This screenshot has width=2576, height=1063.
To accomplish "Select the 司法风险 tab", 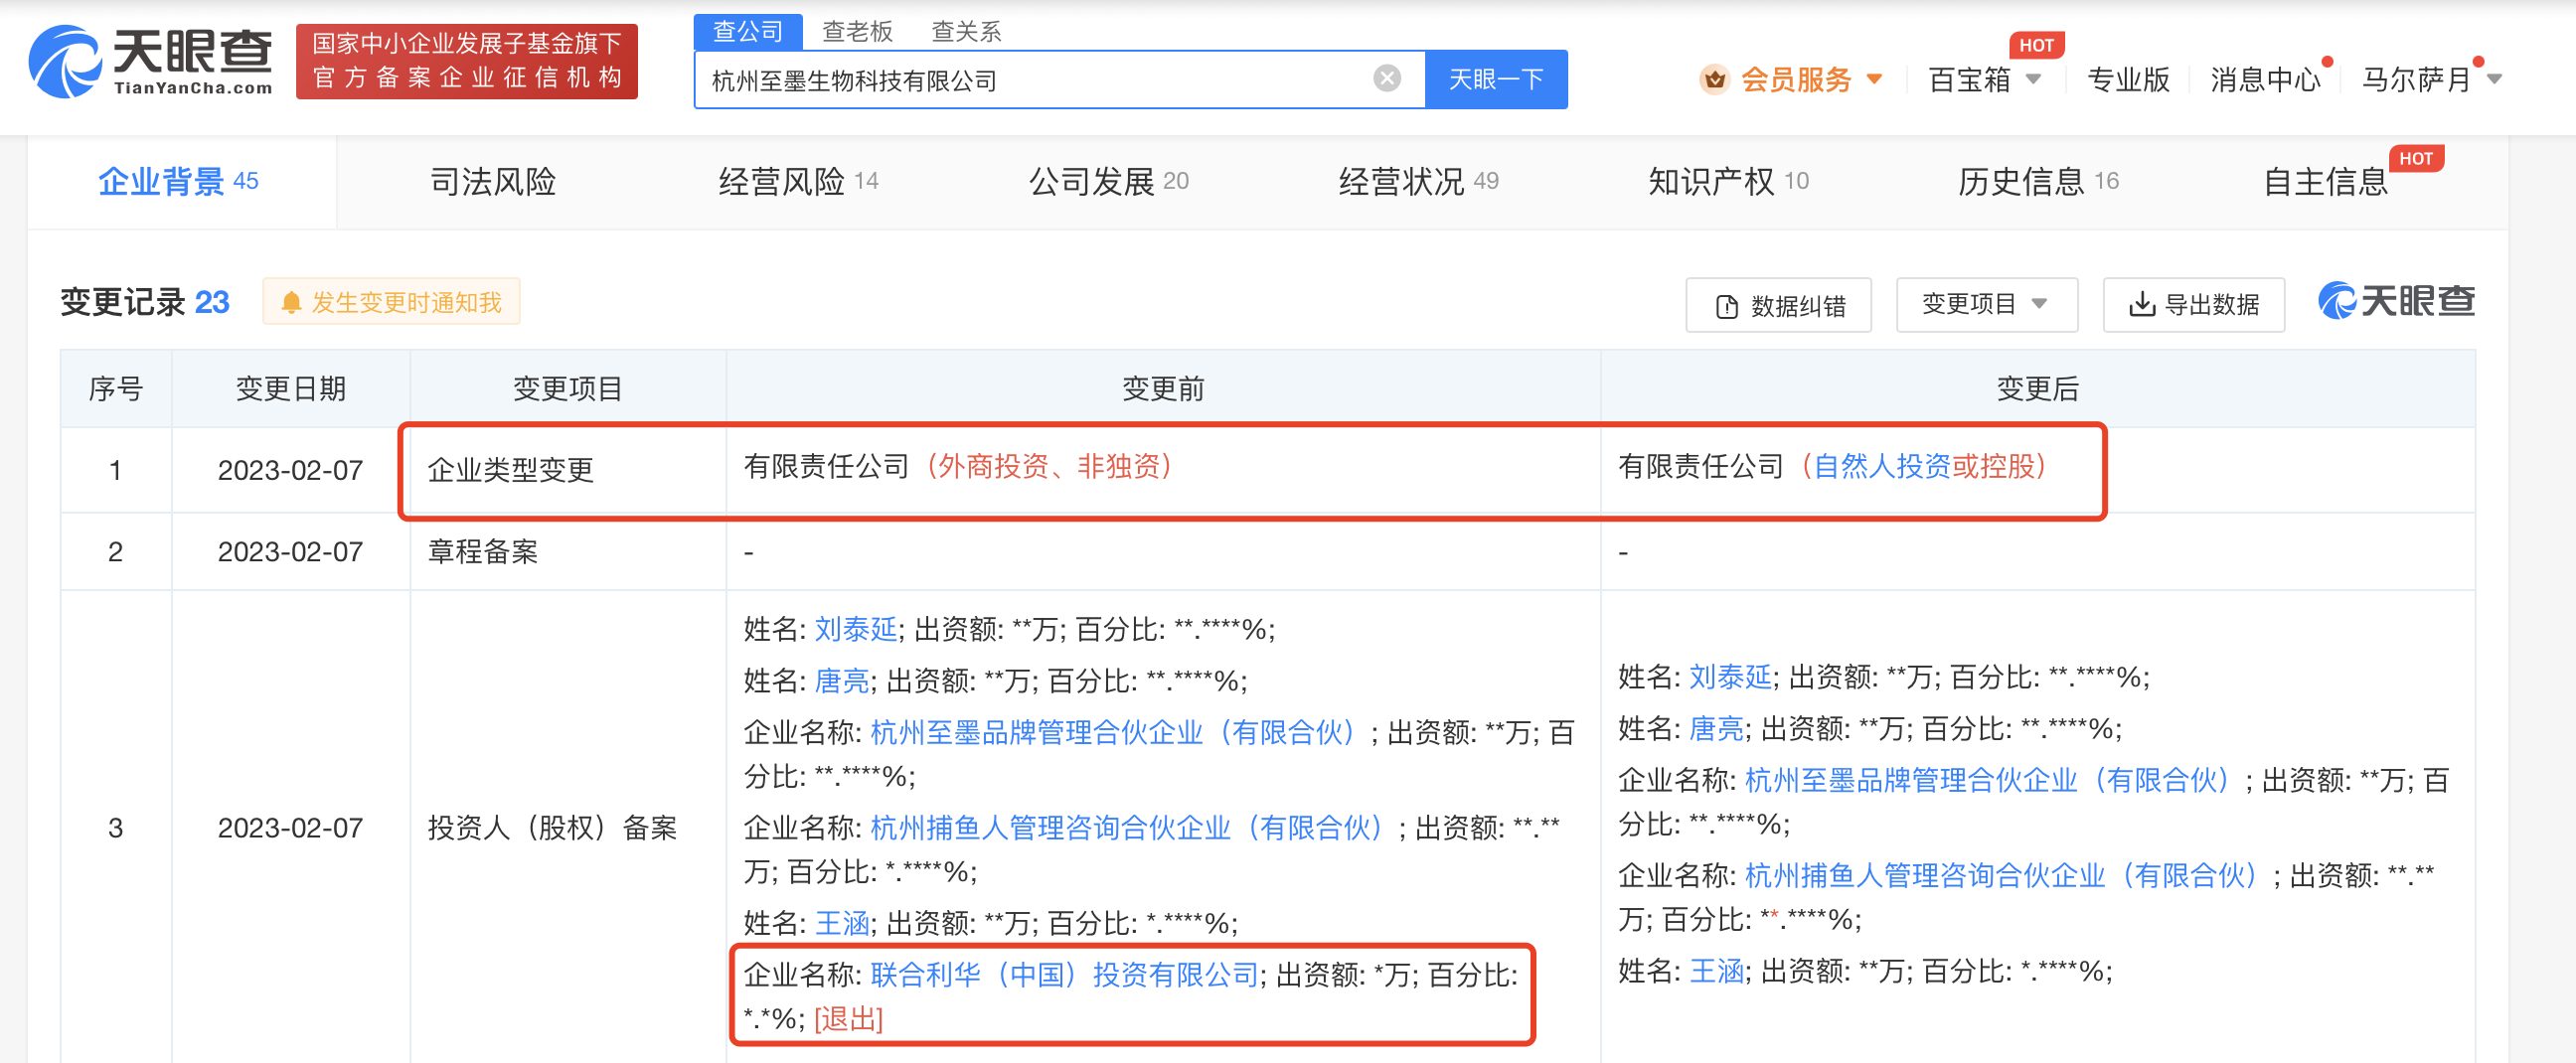I will [493, 181].
